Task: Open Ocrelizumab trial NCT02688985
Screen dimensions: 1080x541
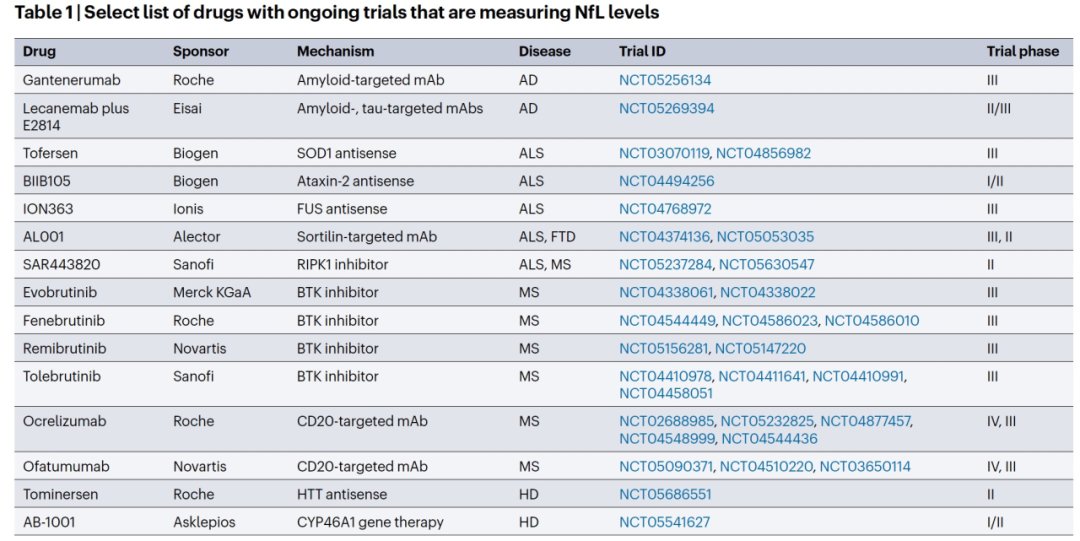Action: tap(666, 421)
